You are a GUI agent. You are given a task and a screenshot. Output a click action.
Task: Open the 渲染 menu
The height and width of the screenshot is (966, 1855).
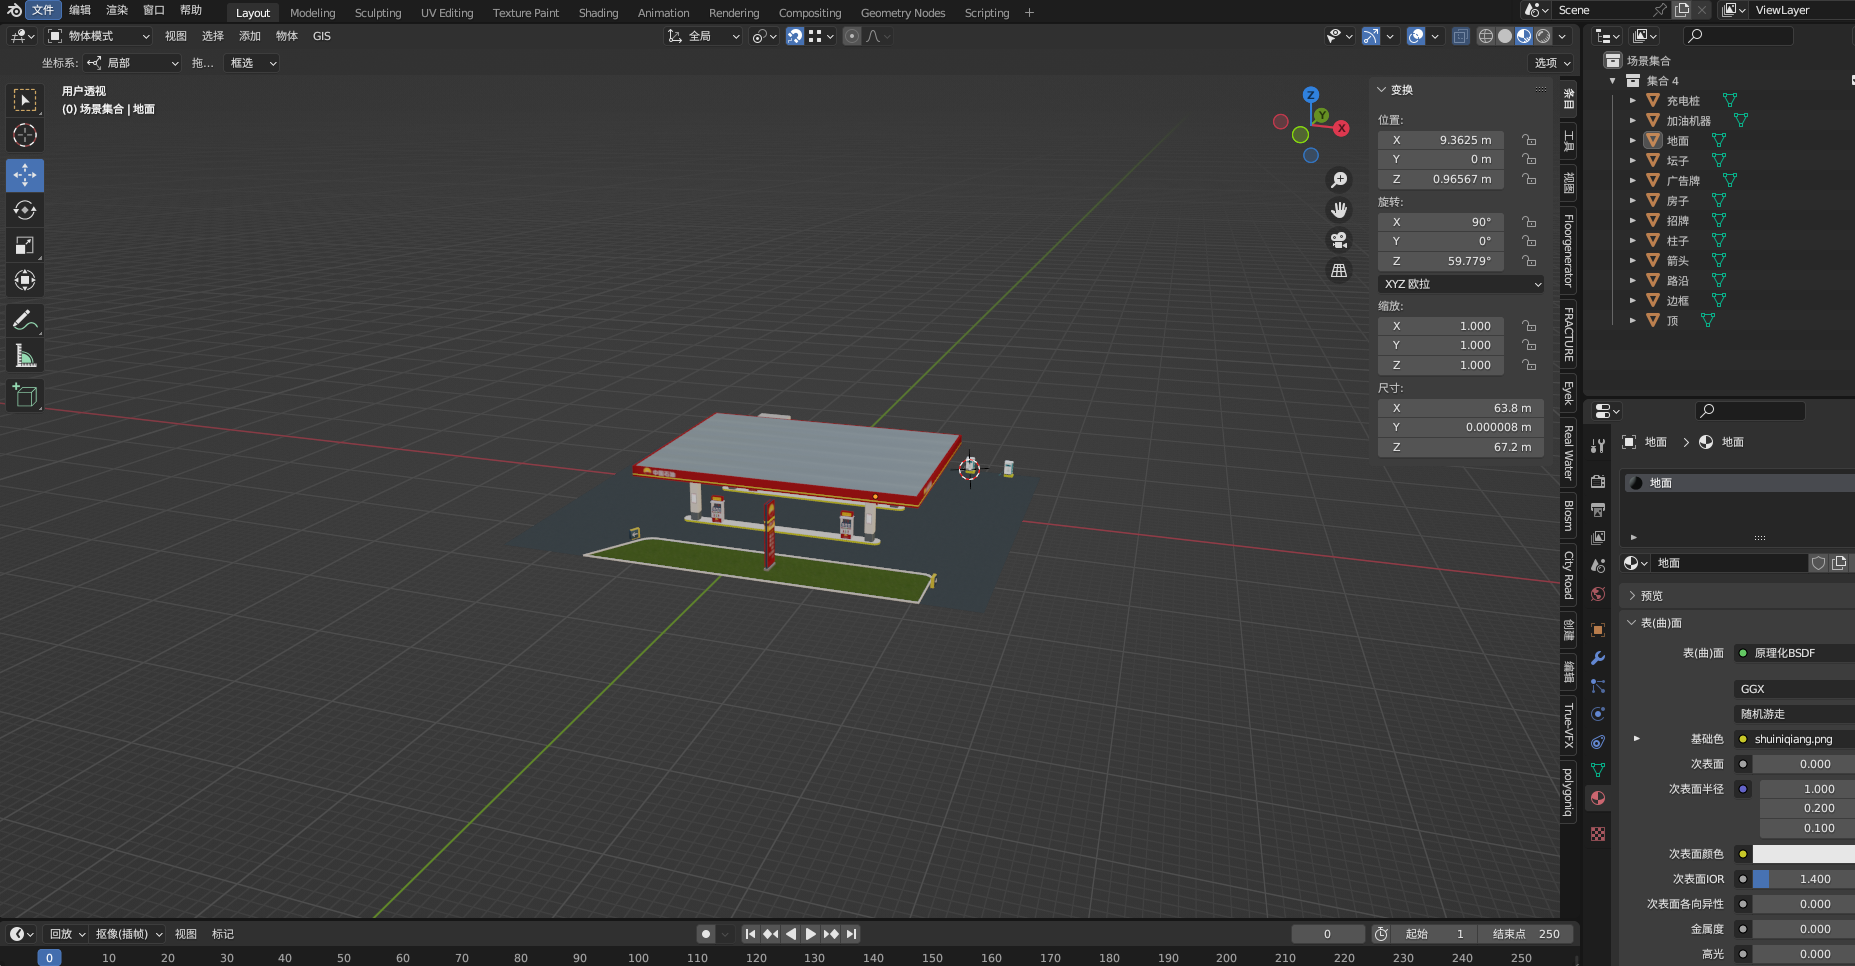[x=117, y=10]
